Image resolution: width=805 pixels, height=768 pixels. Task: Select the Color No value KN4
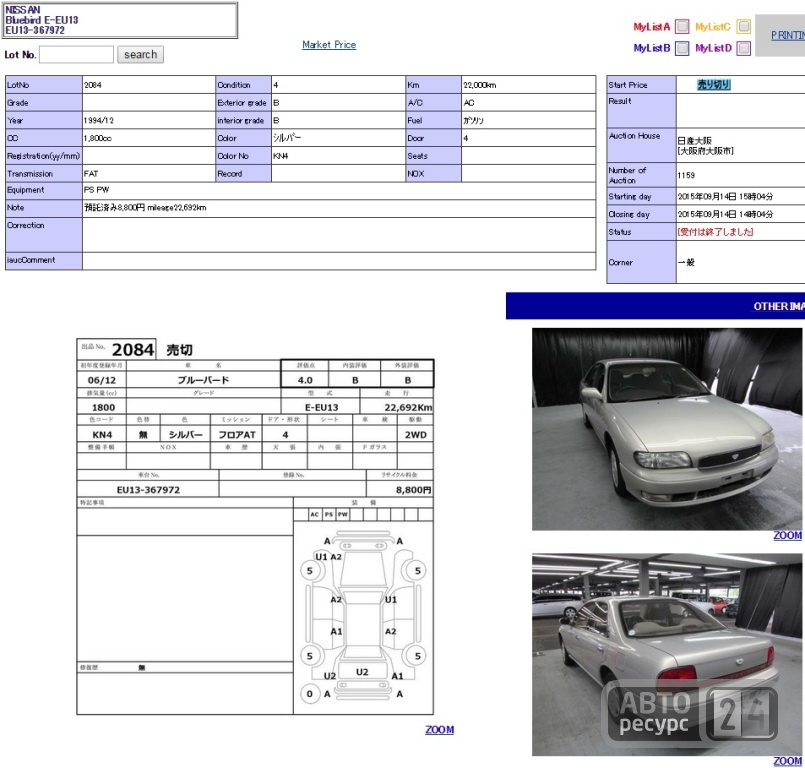(x=280, y=156)
